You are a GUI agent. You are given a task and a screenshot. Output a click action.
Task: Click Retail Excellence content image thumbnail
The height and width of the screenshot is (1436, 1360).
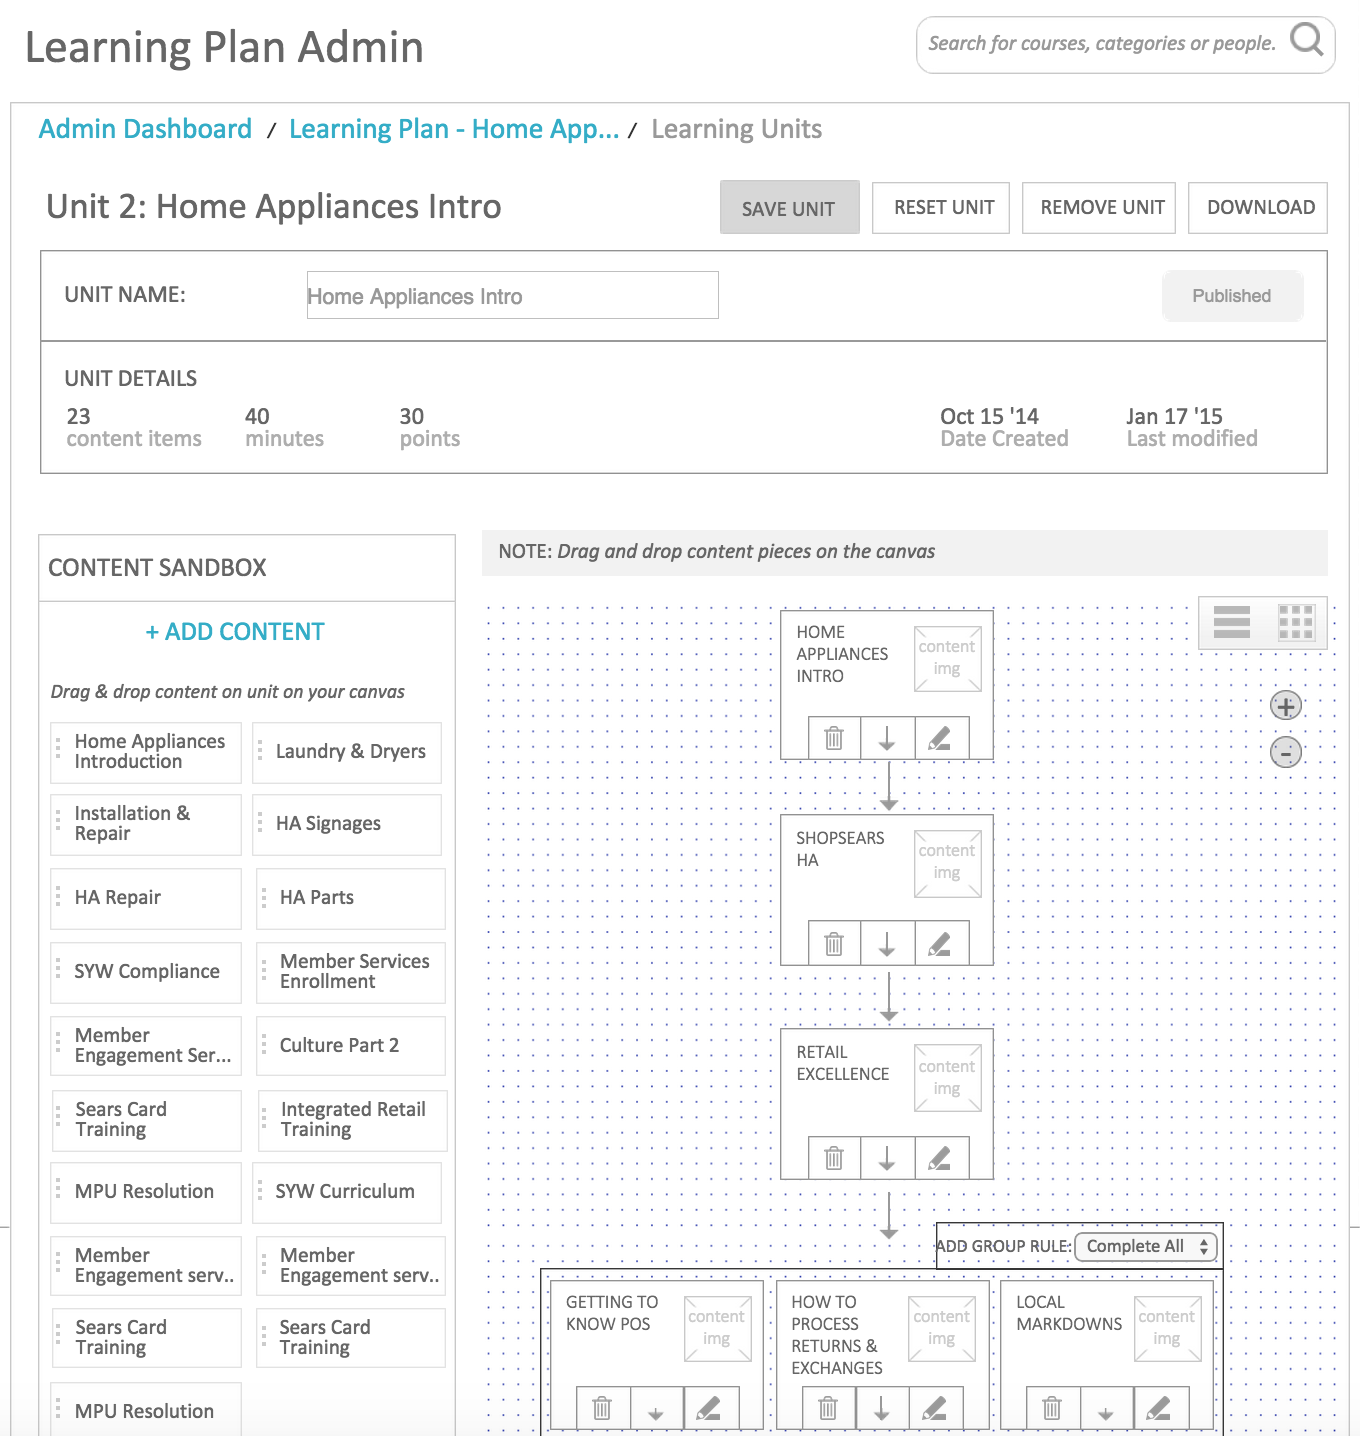point(947,1078)
